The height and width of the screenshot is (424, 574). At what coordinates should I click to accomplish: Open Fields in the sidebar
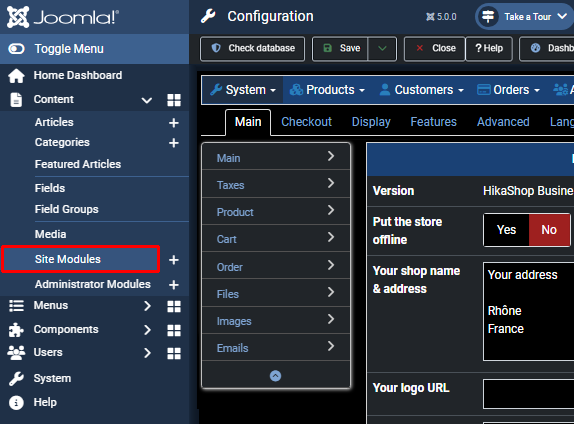(50, 188)
